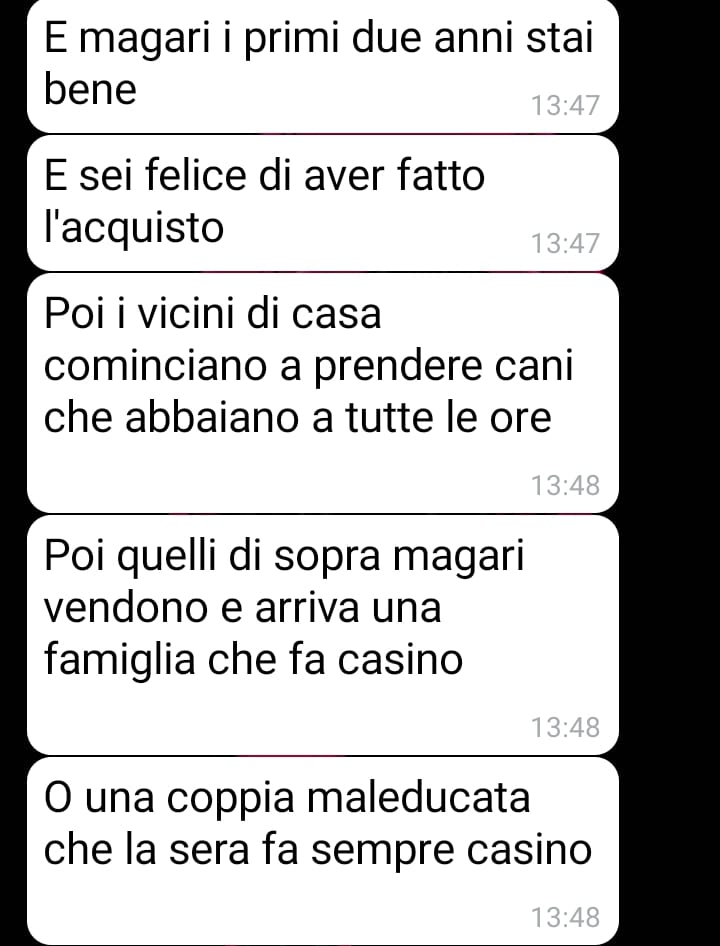The height and width of the screenshot is (946, 720).
Task: Select the line 'cominciano a prendere cani'
Action: 308,368
